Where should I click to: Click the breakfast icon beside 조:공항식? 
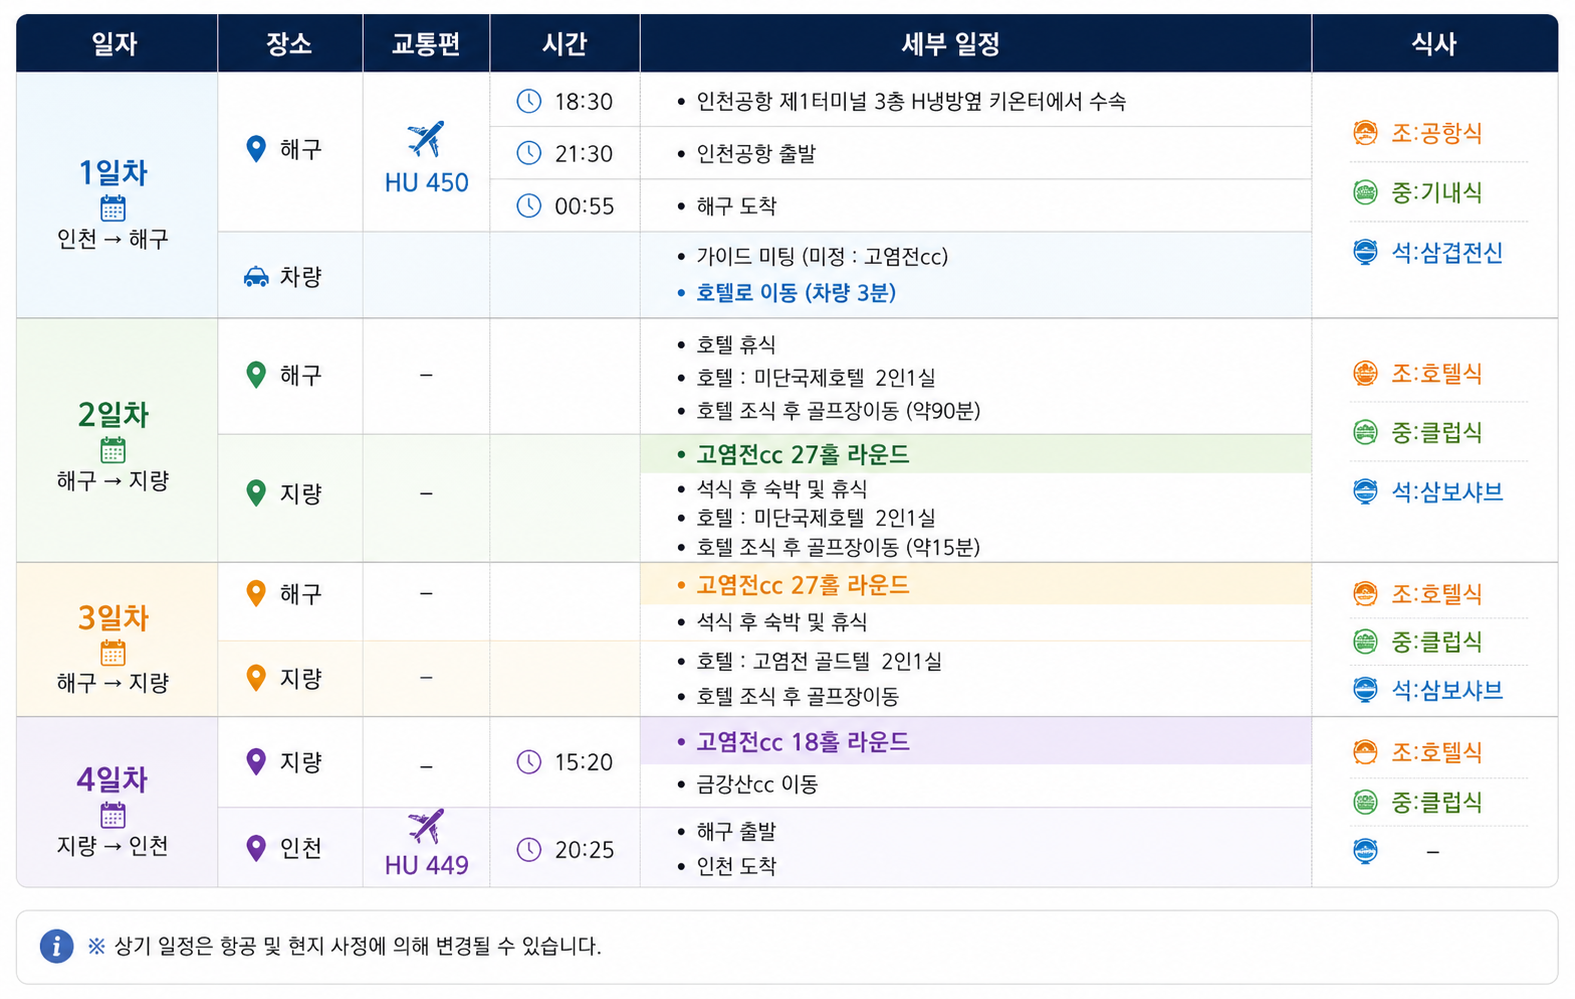tap(1365, 133)
